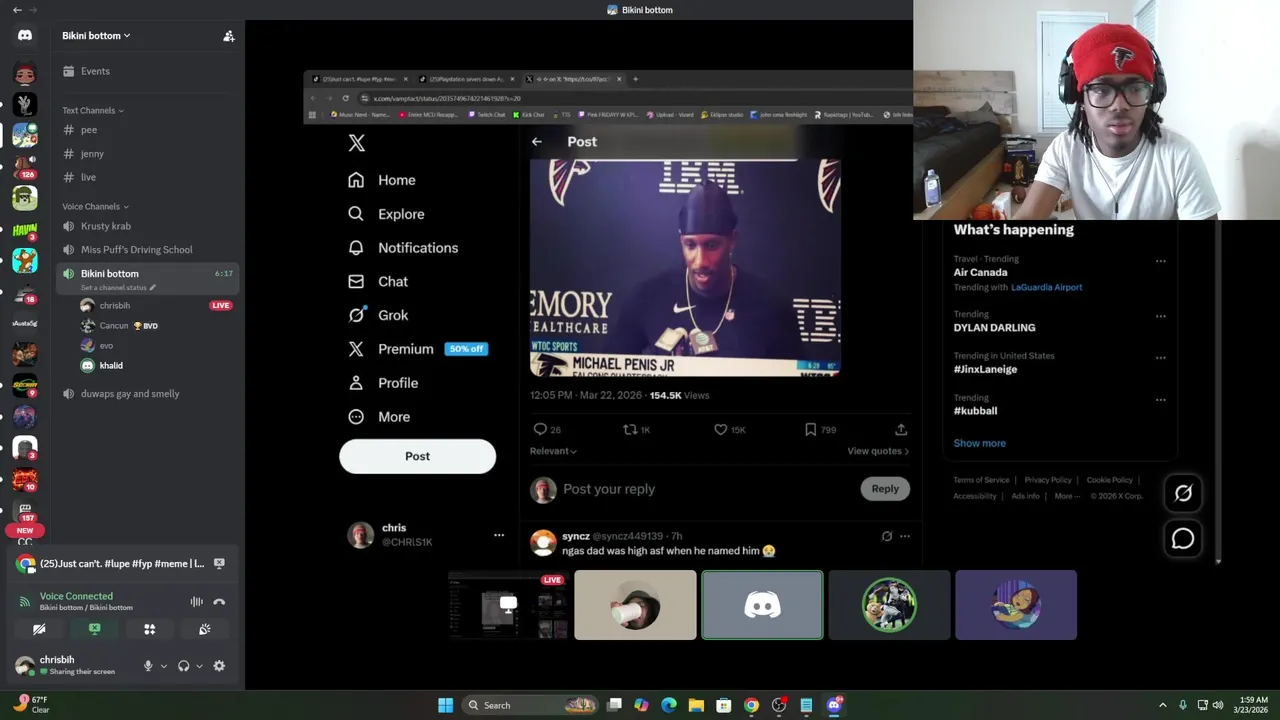Click the Windows taskbar Search box
Viewport: 1280px width, 720px height.
coord(531,705)
